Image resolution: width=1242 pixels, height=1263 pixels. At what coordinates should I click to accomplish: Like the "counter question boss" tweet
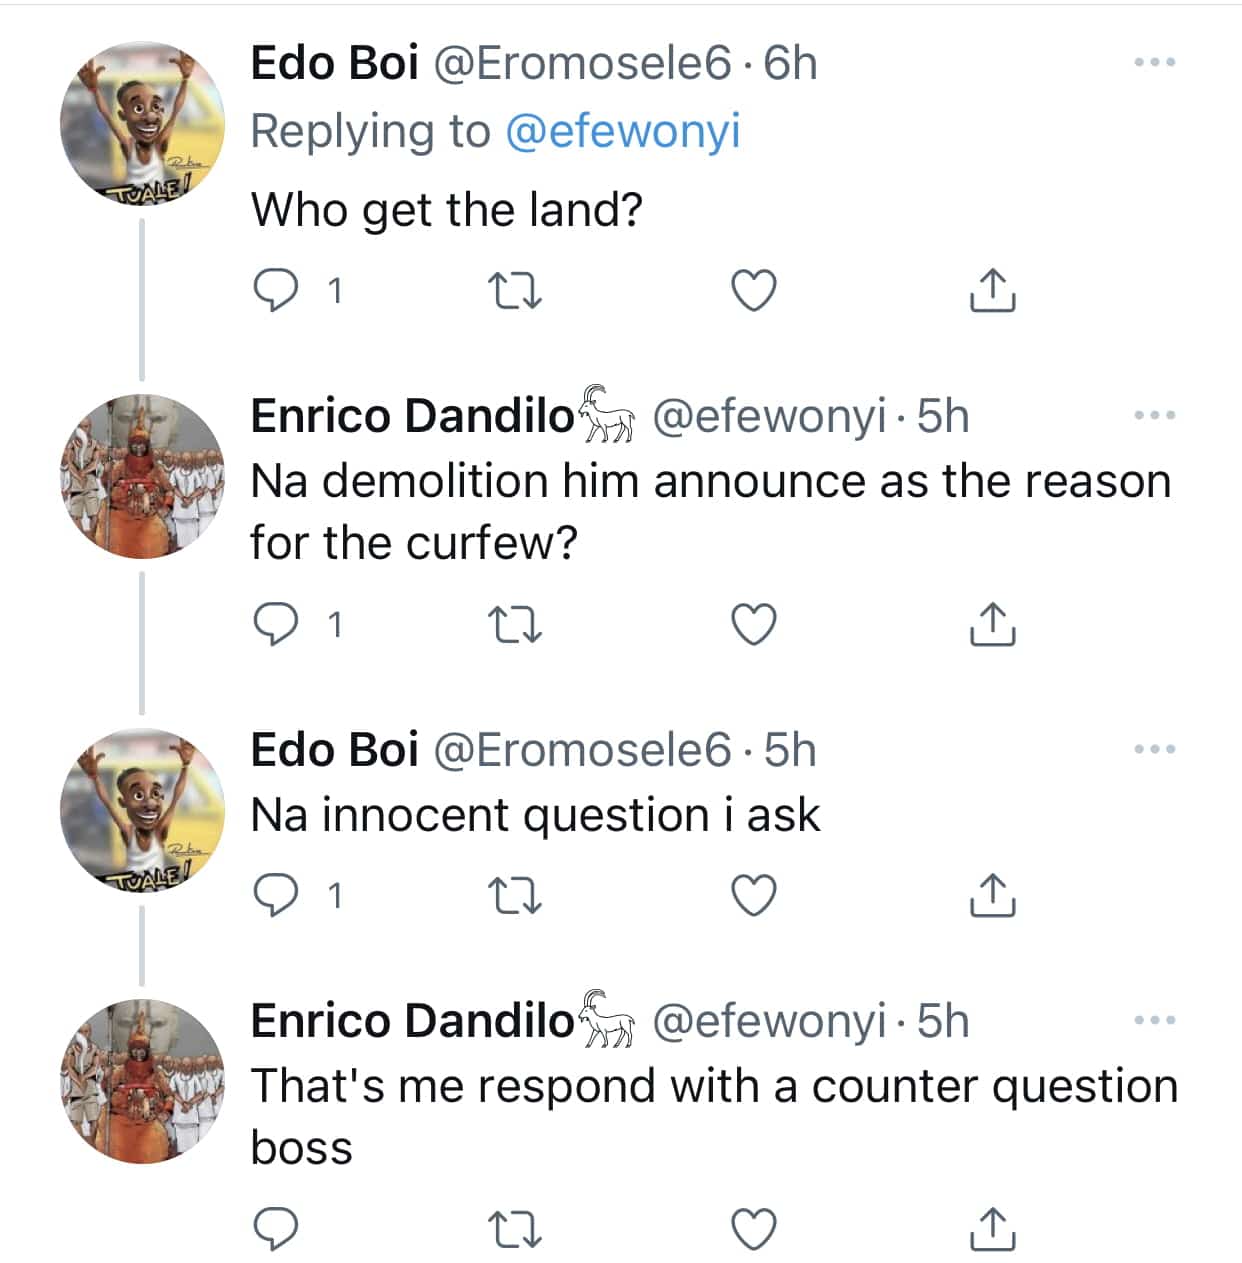(x=754, y=1229)
